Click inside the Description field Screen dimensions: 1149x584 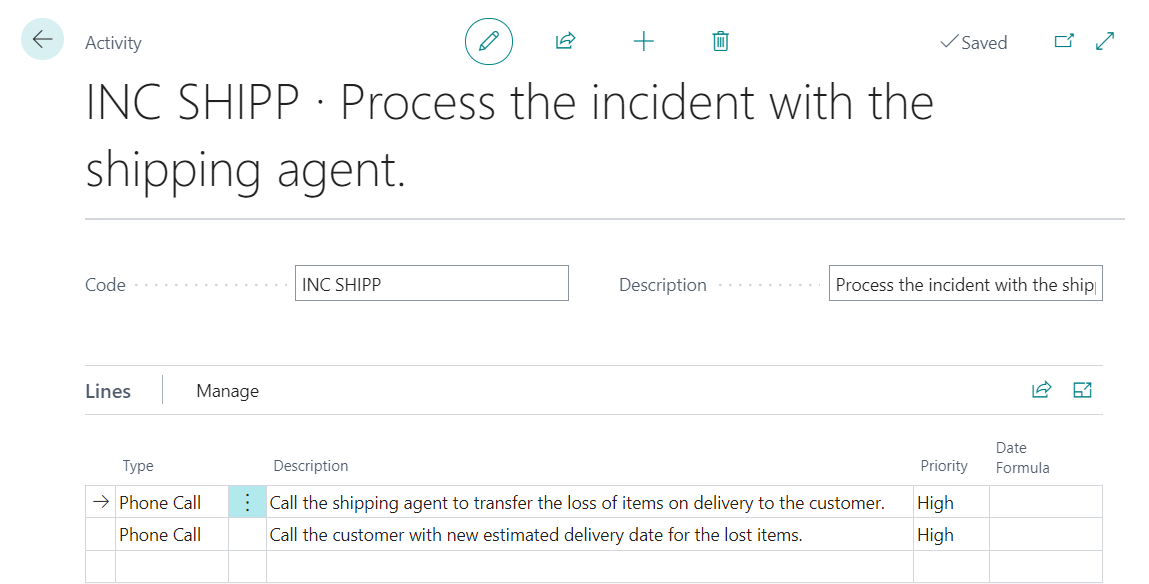[x=965, y=283]
